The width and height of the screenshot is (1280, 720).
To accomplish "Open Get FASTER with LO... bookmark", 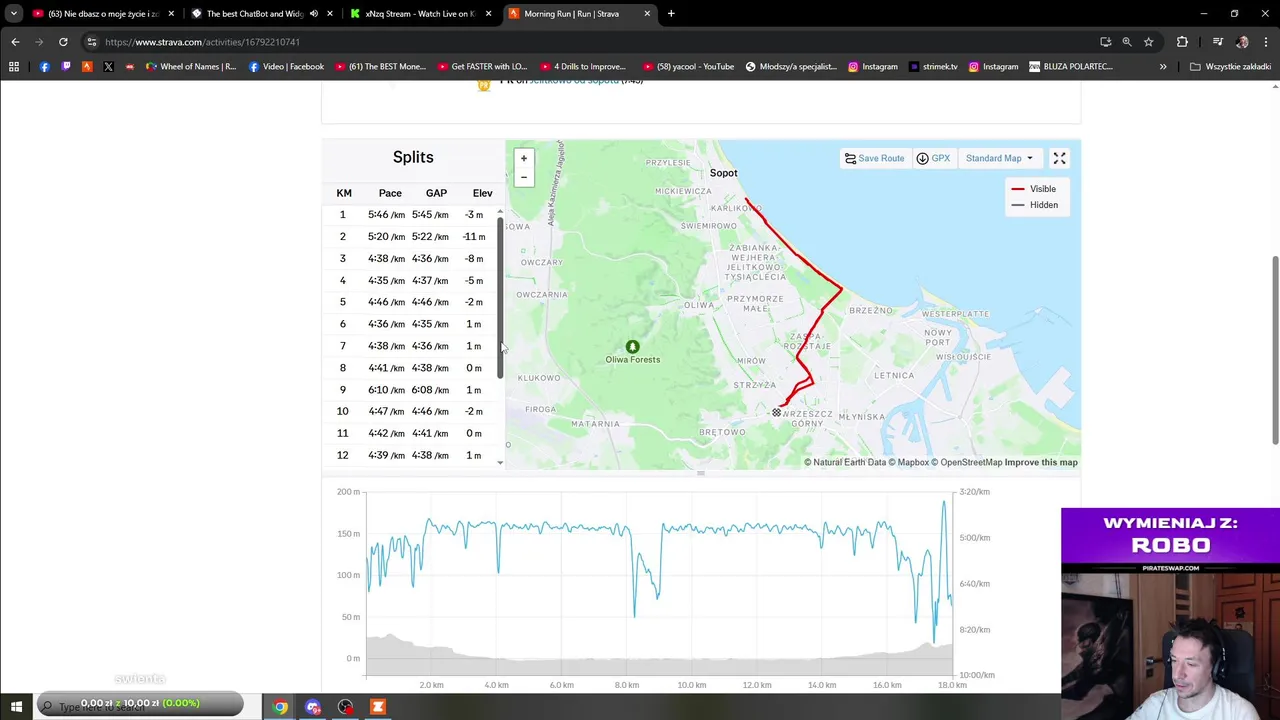I will [482, 67].
